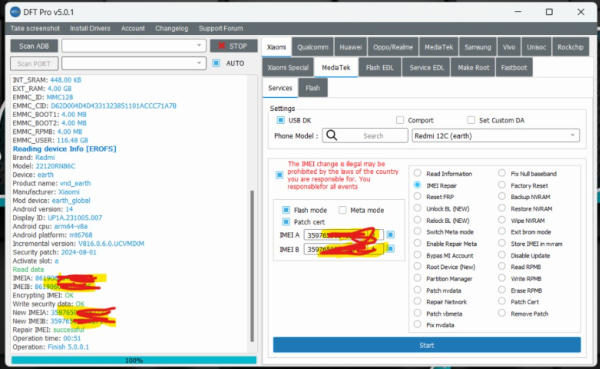The image size is (600, 369).
Task: Choose the Patch Cert radio option
Action: pyautogui.click(x=502, y=302)
